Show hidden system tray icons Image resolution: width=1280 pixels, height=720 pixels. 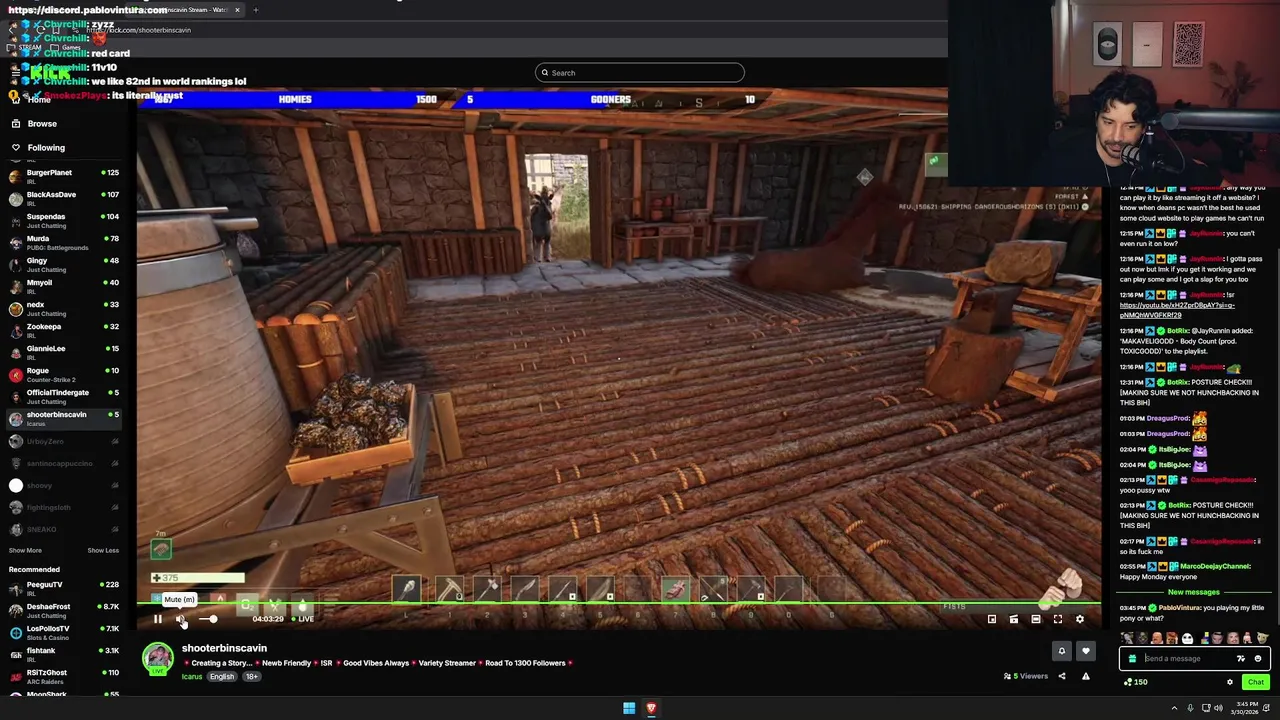(1174, 708)
